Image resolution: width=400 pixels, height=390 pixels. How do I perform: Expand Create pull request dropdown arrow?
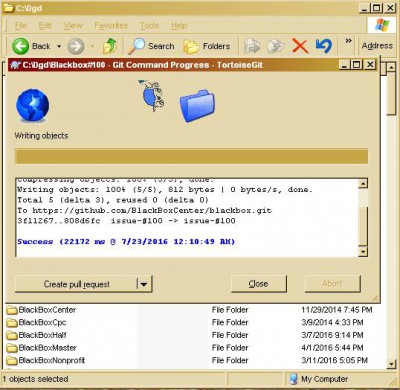point(144,284)
